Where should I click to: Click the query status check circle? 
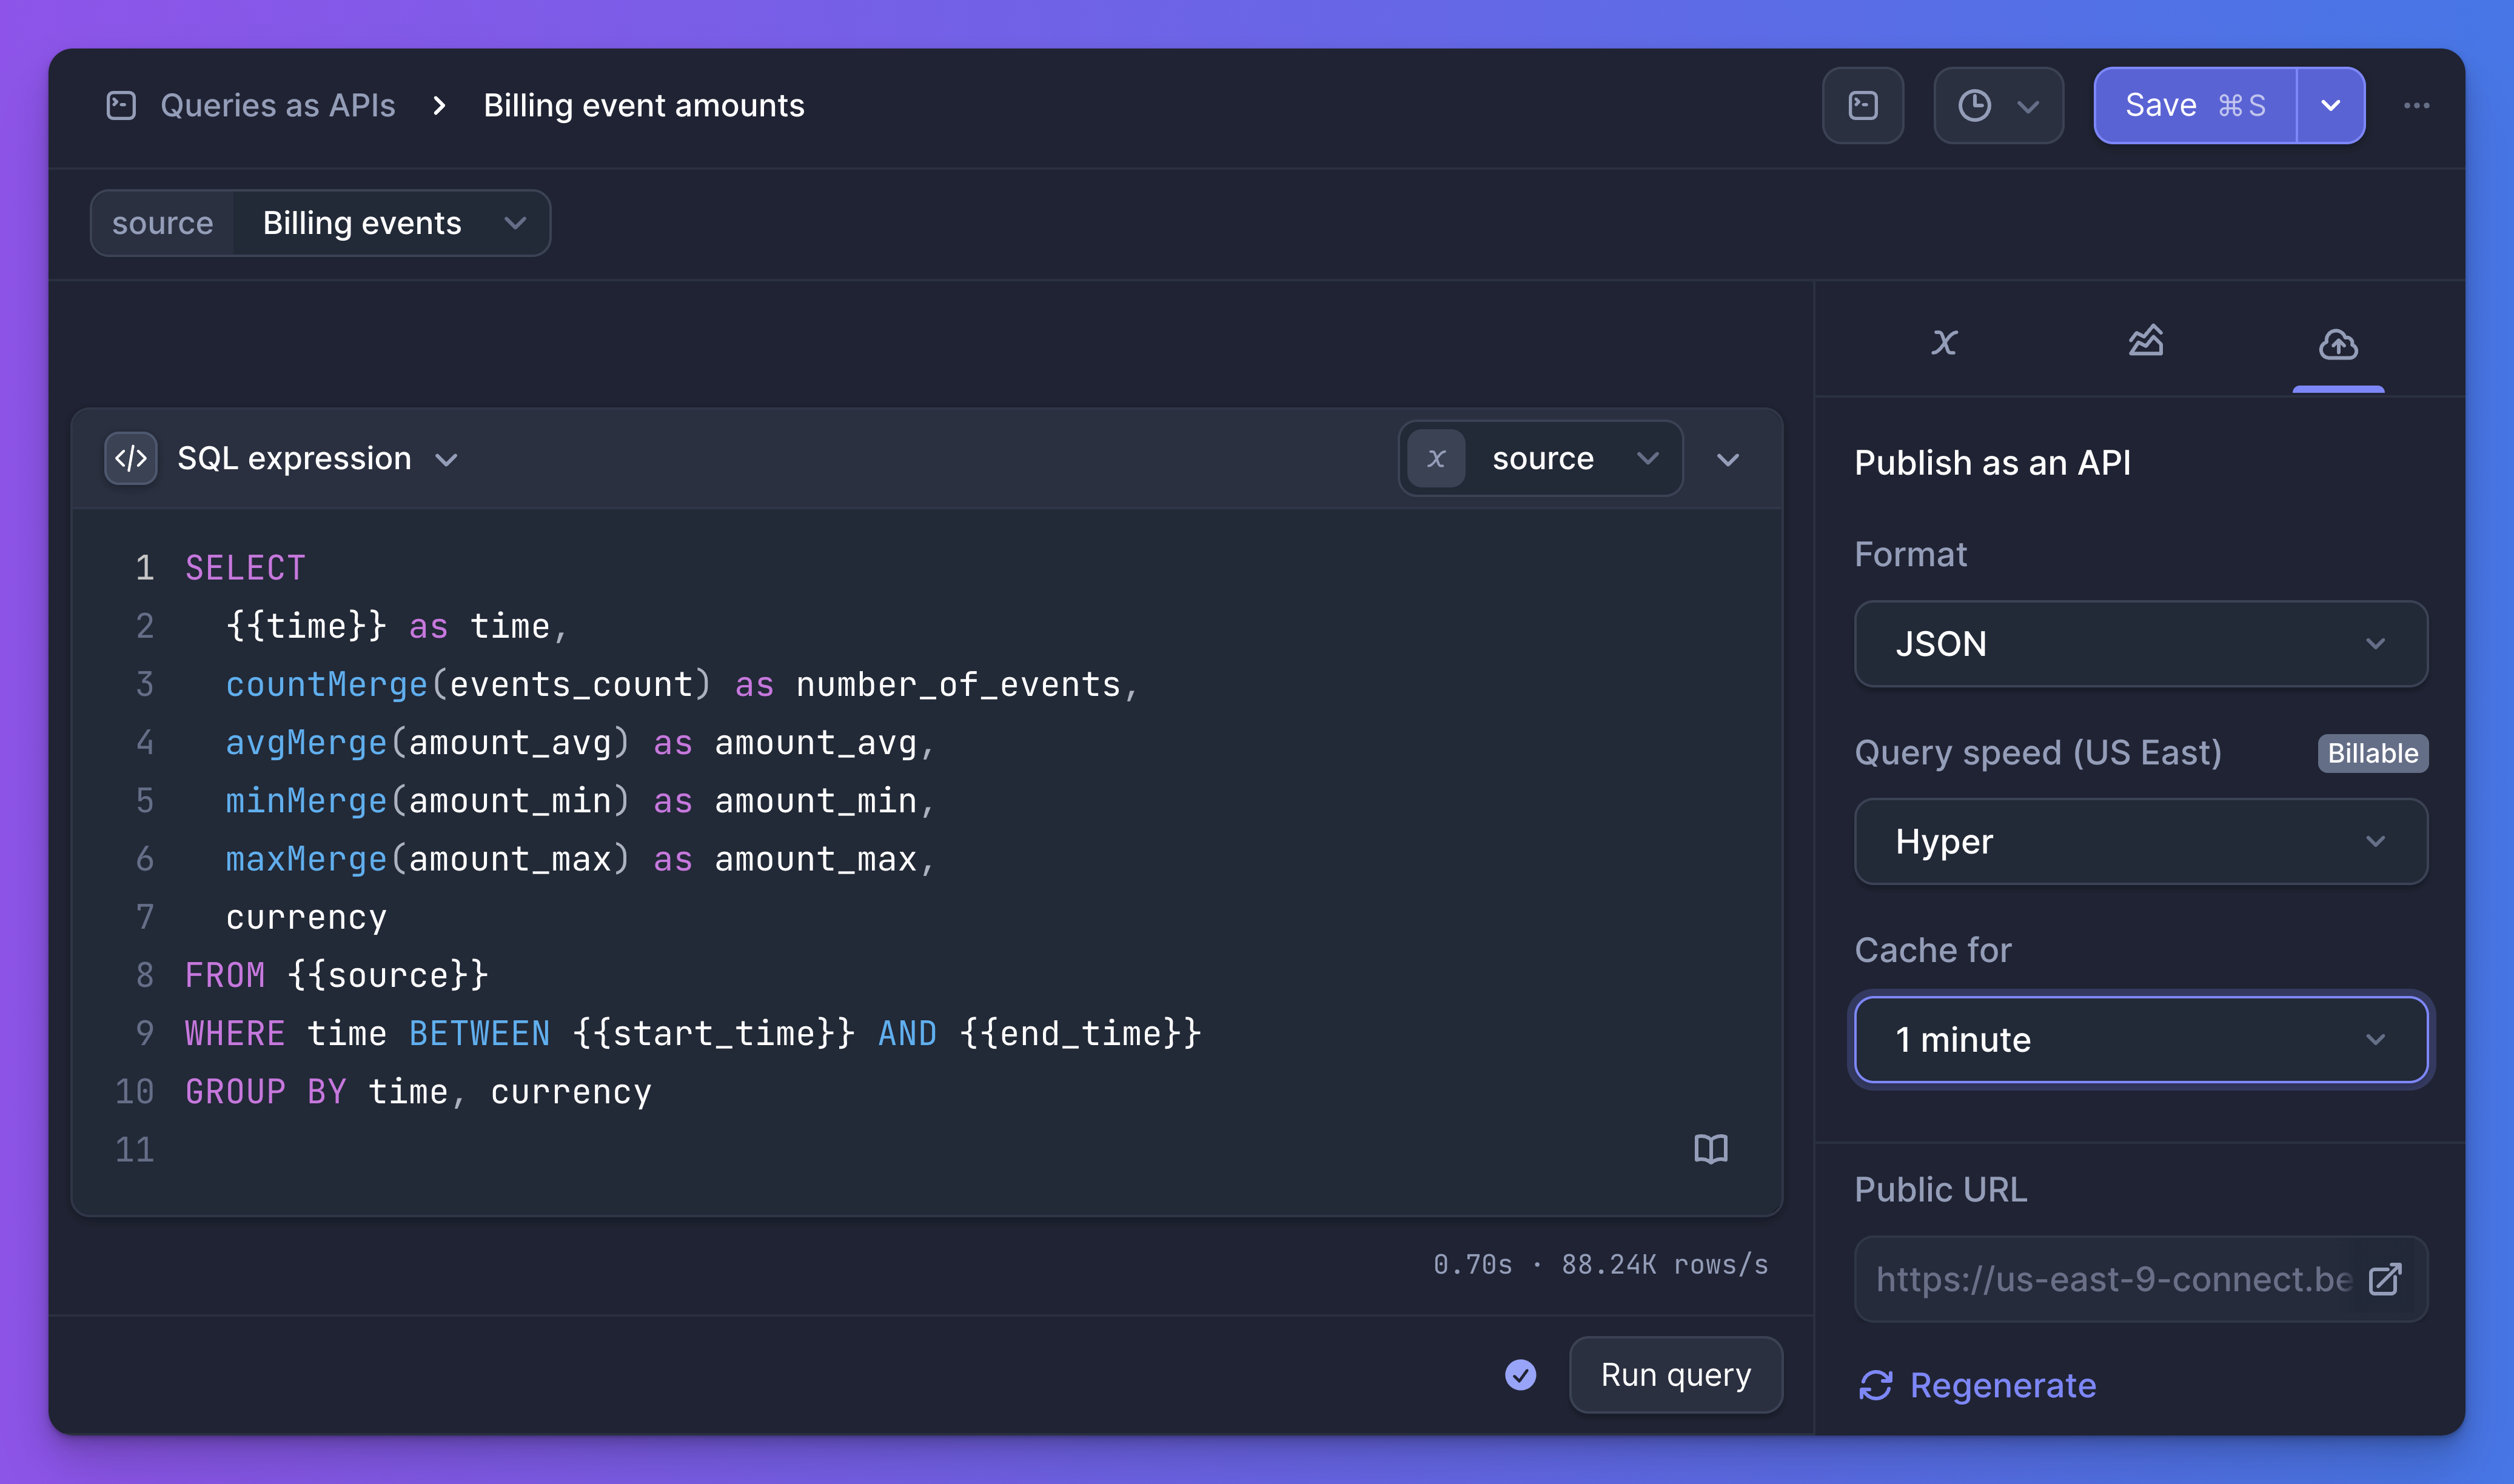coord(1520,1375)
